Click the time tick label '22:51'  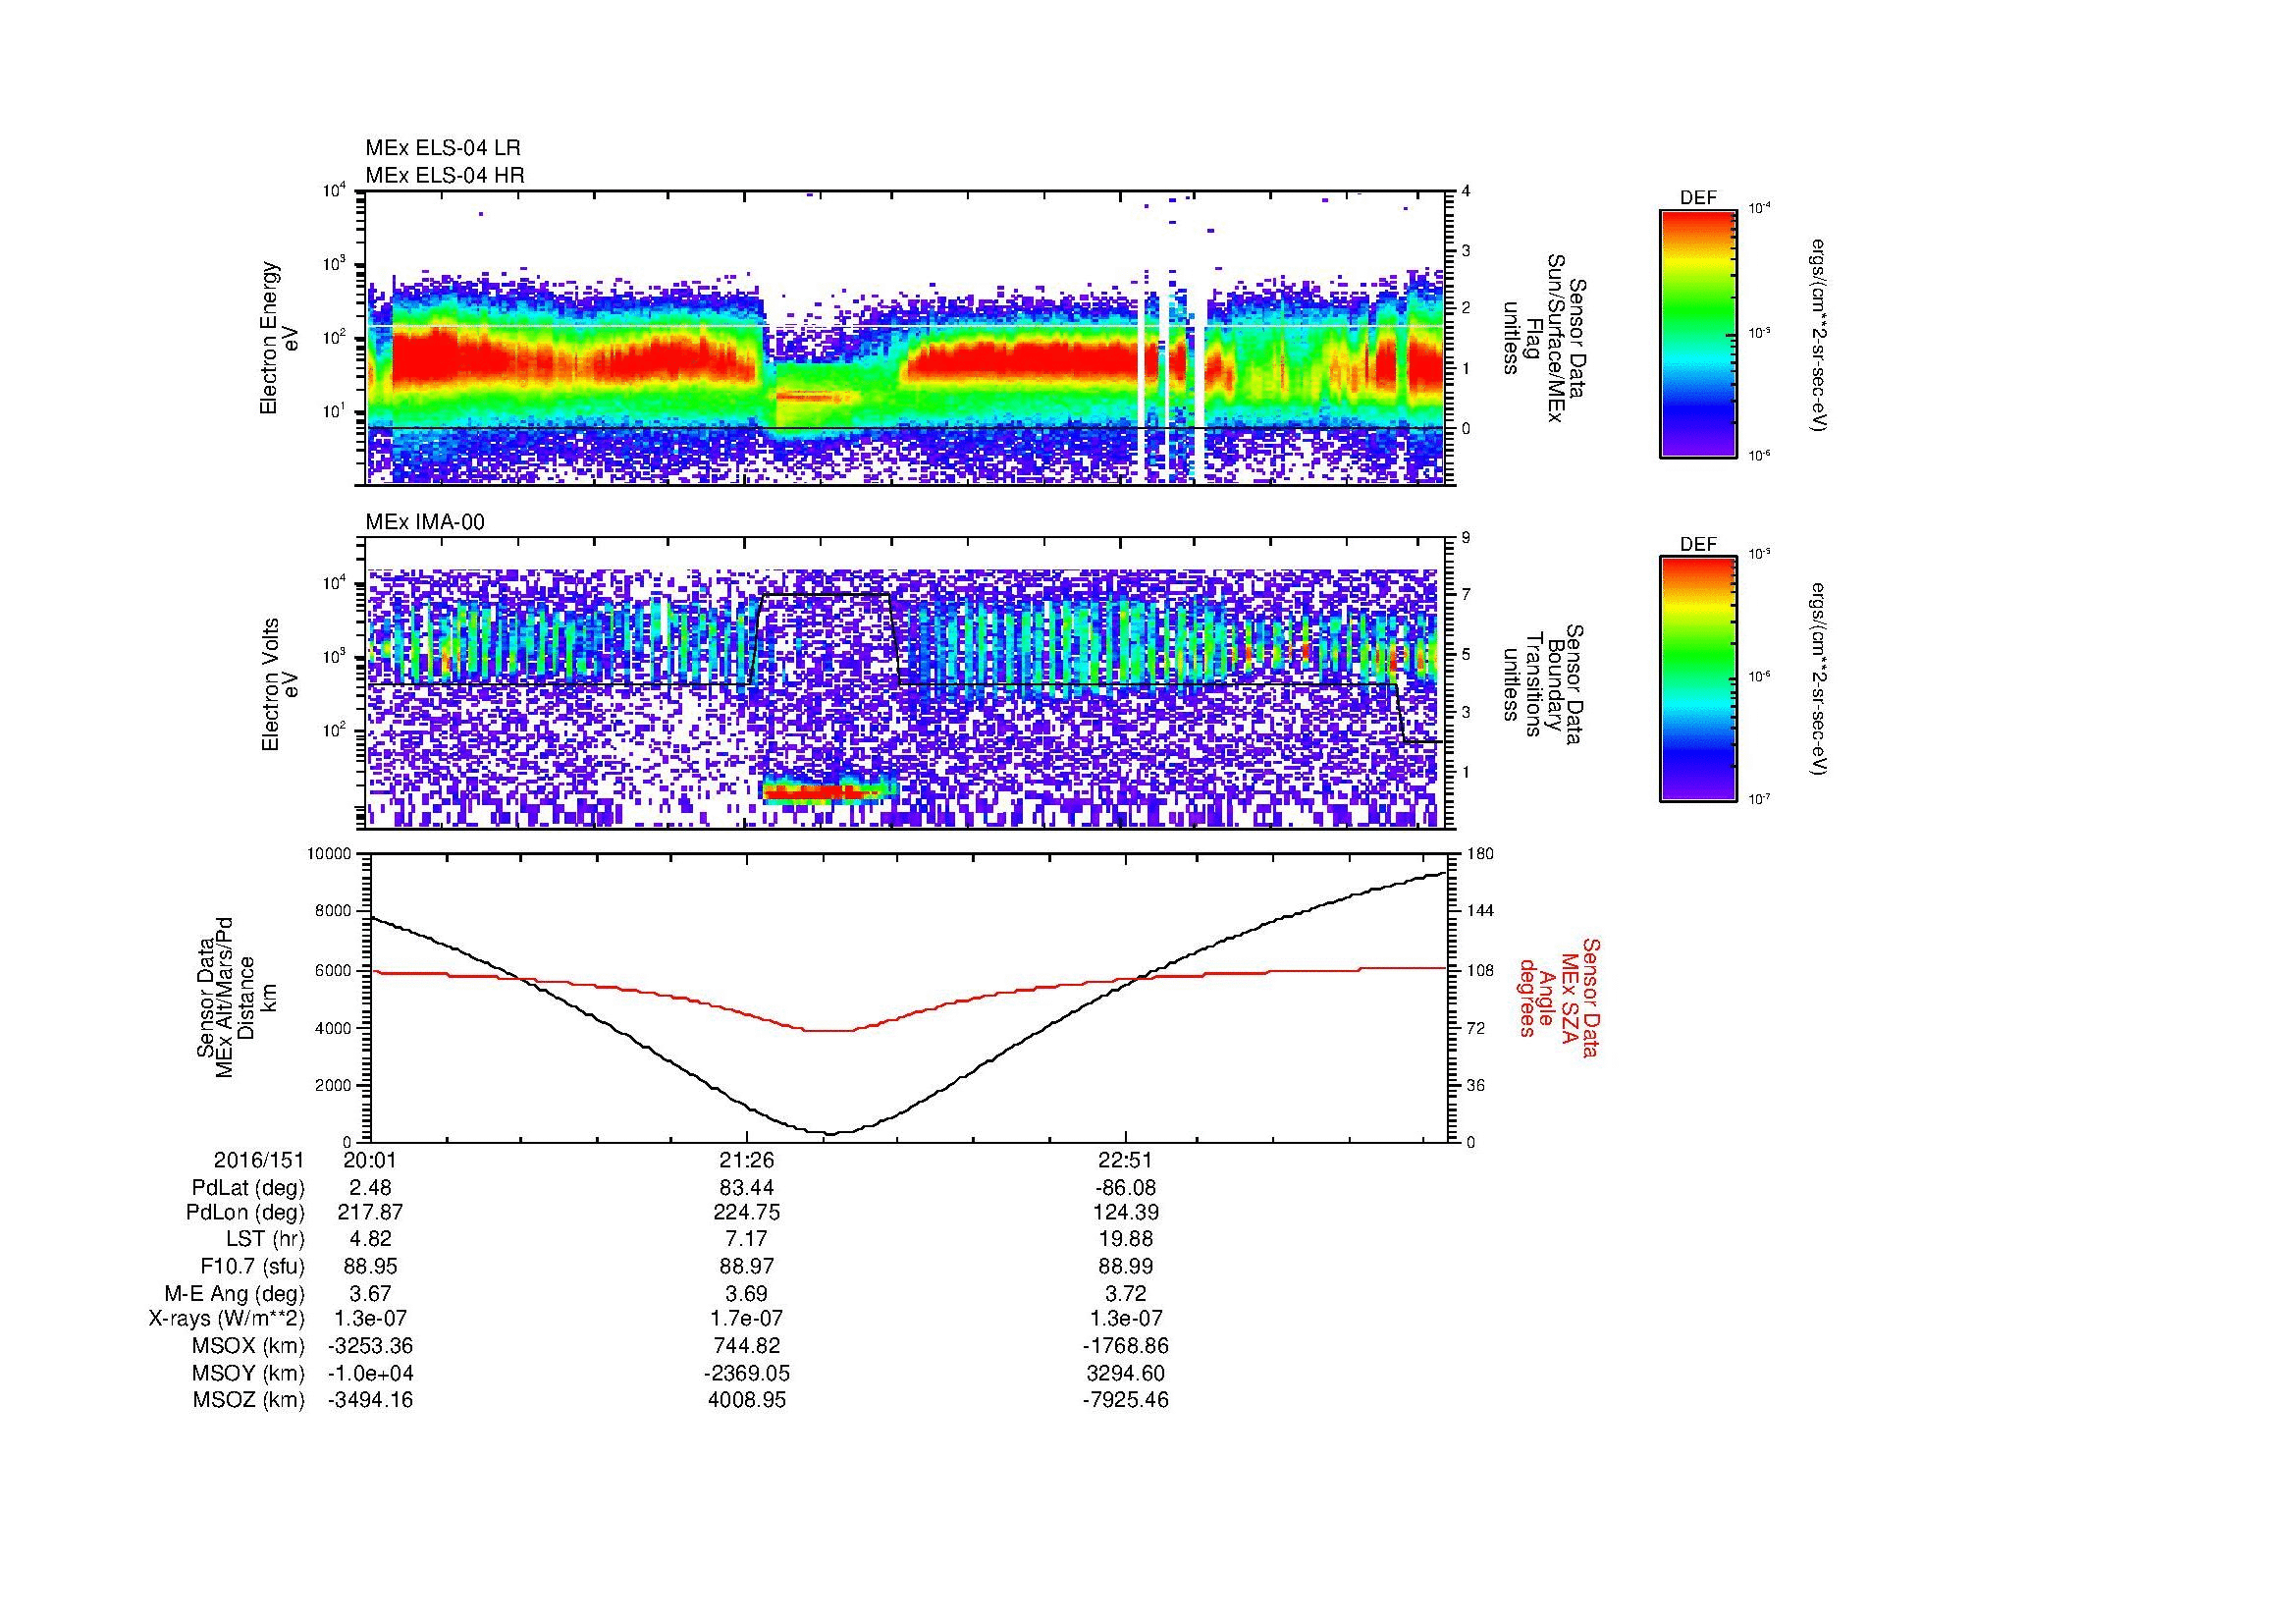point(1126,1160)
